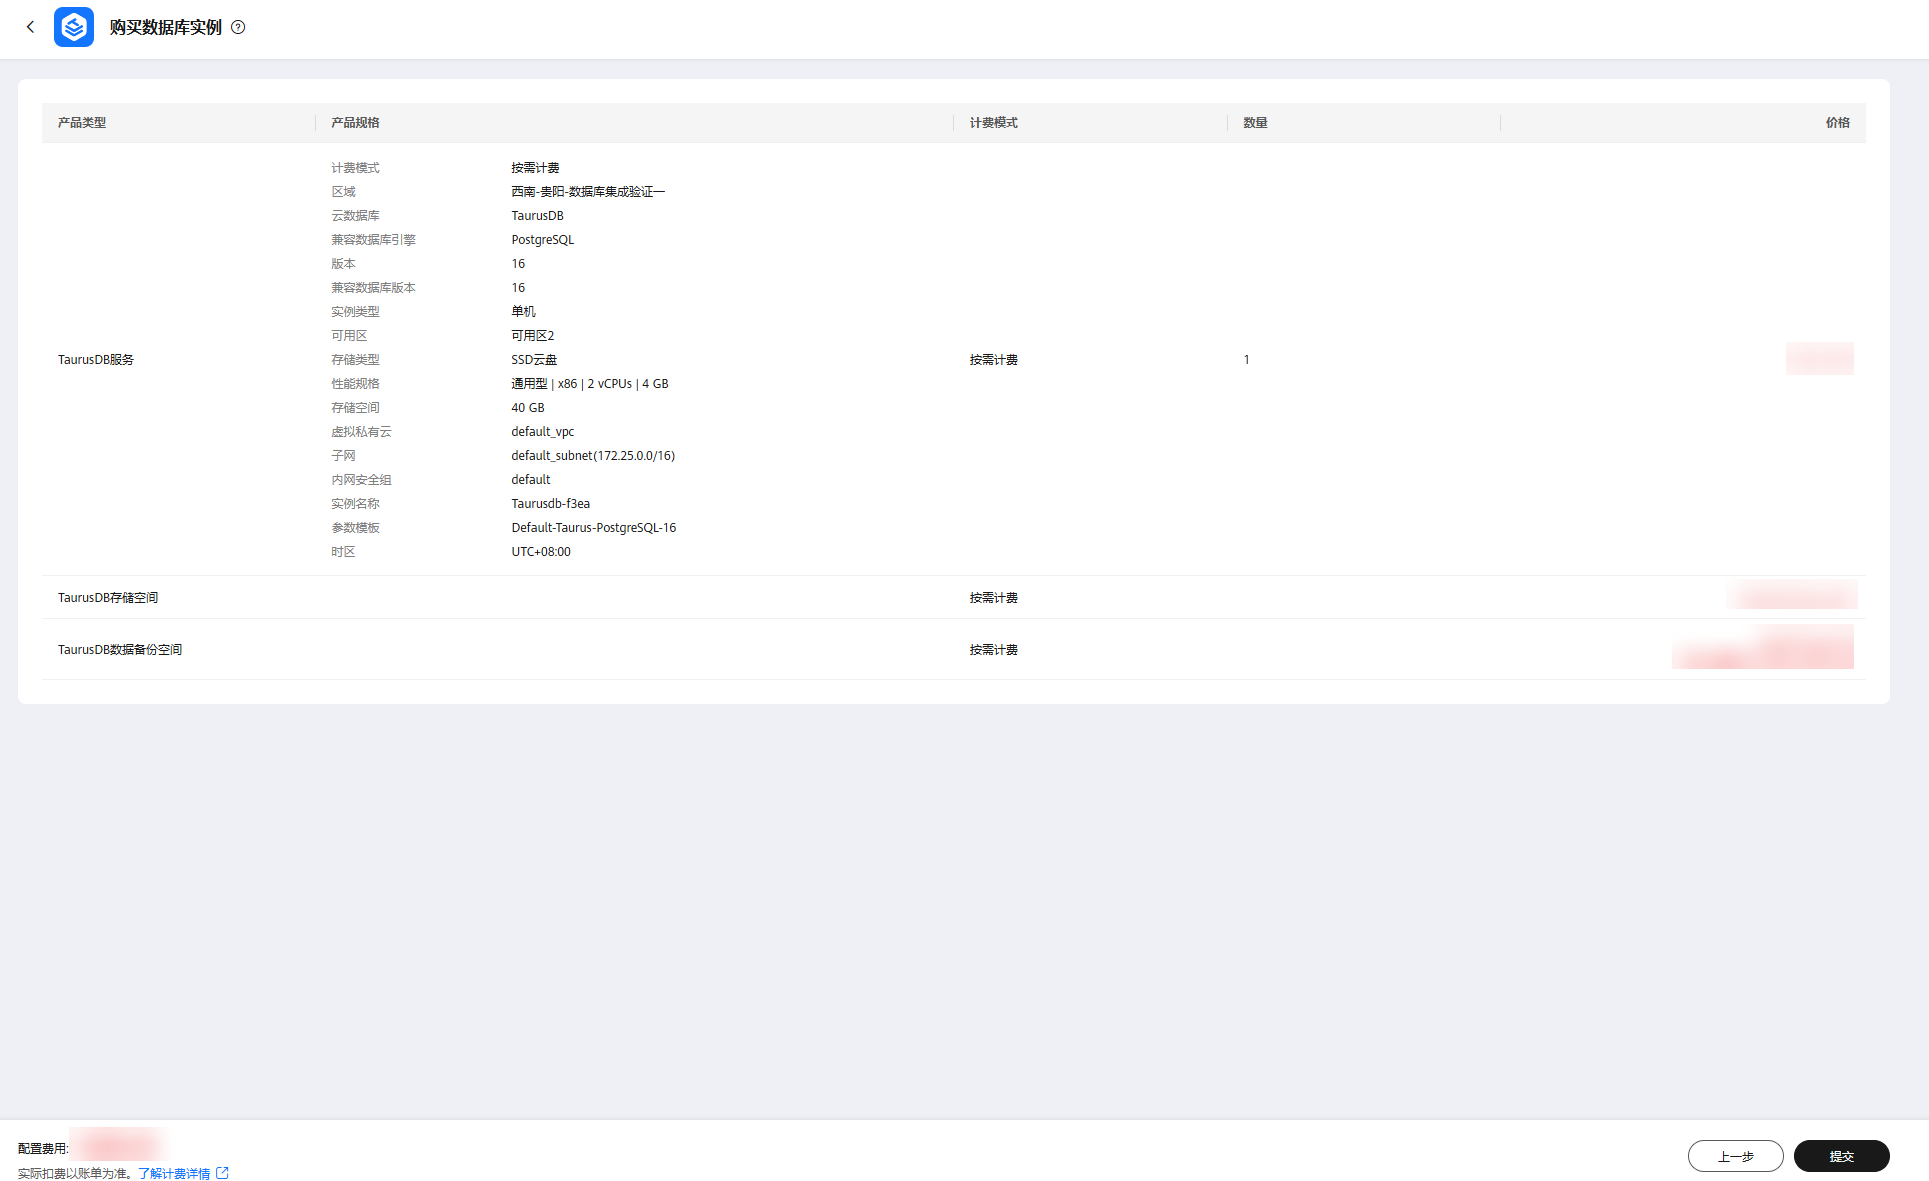Click the back arrow icon
The width and height of the screenshot is (1929, 1181).
click(x=30, y=27)
